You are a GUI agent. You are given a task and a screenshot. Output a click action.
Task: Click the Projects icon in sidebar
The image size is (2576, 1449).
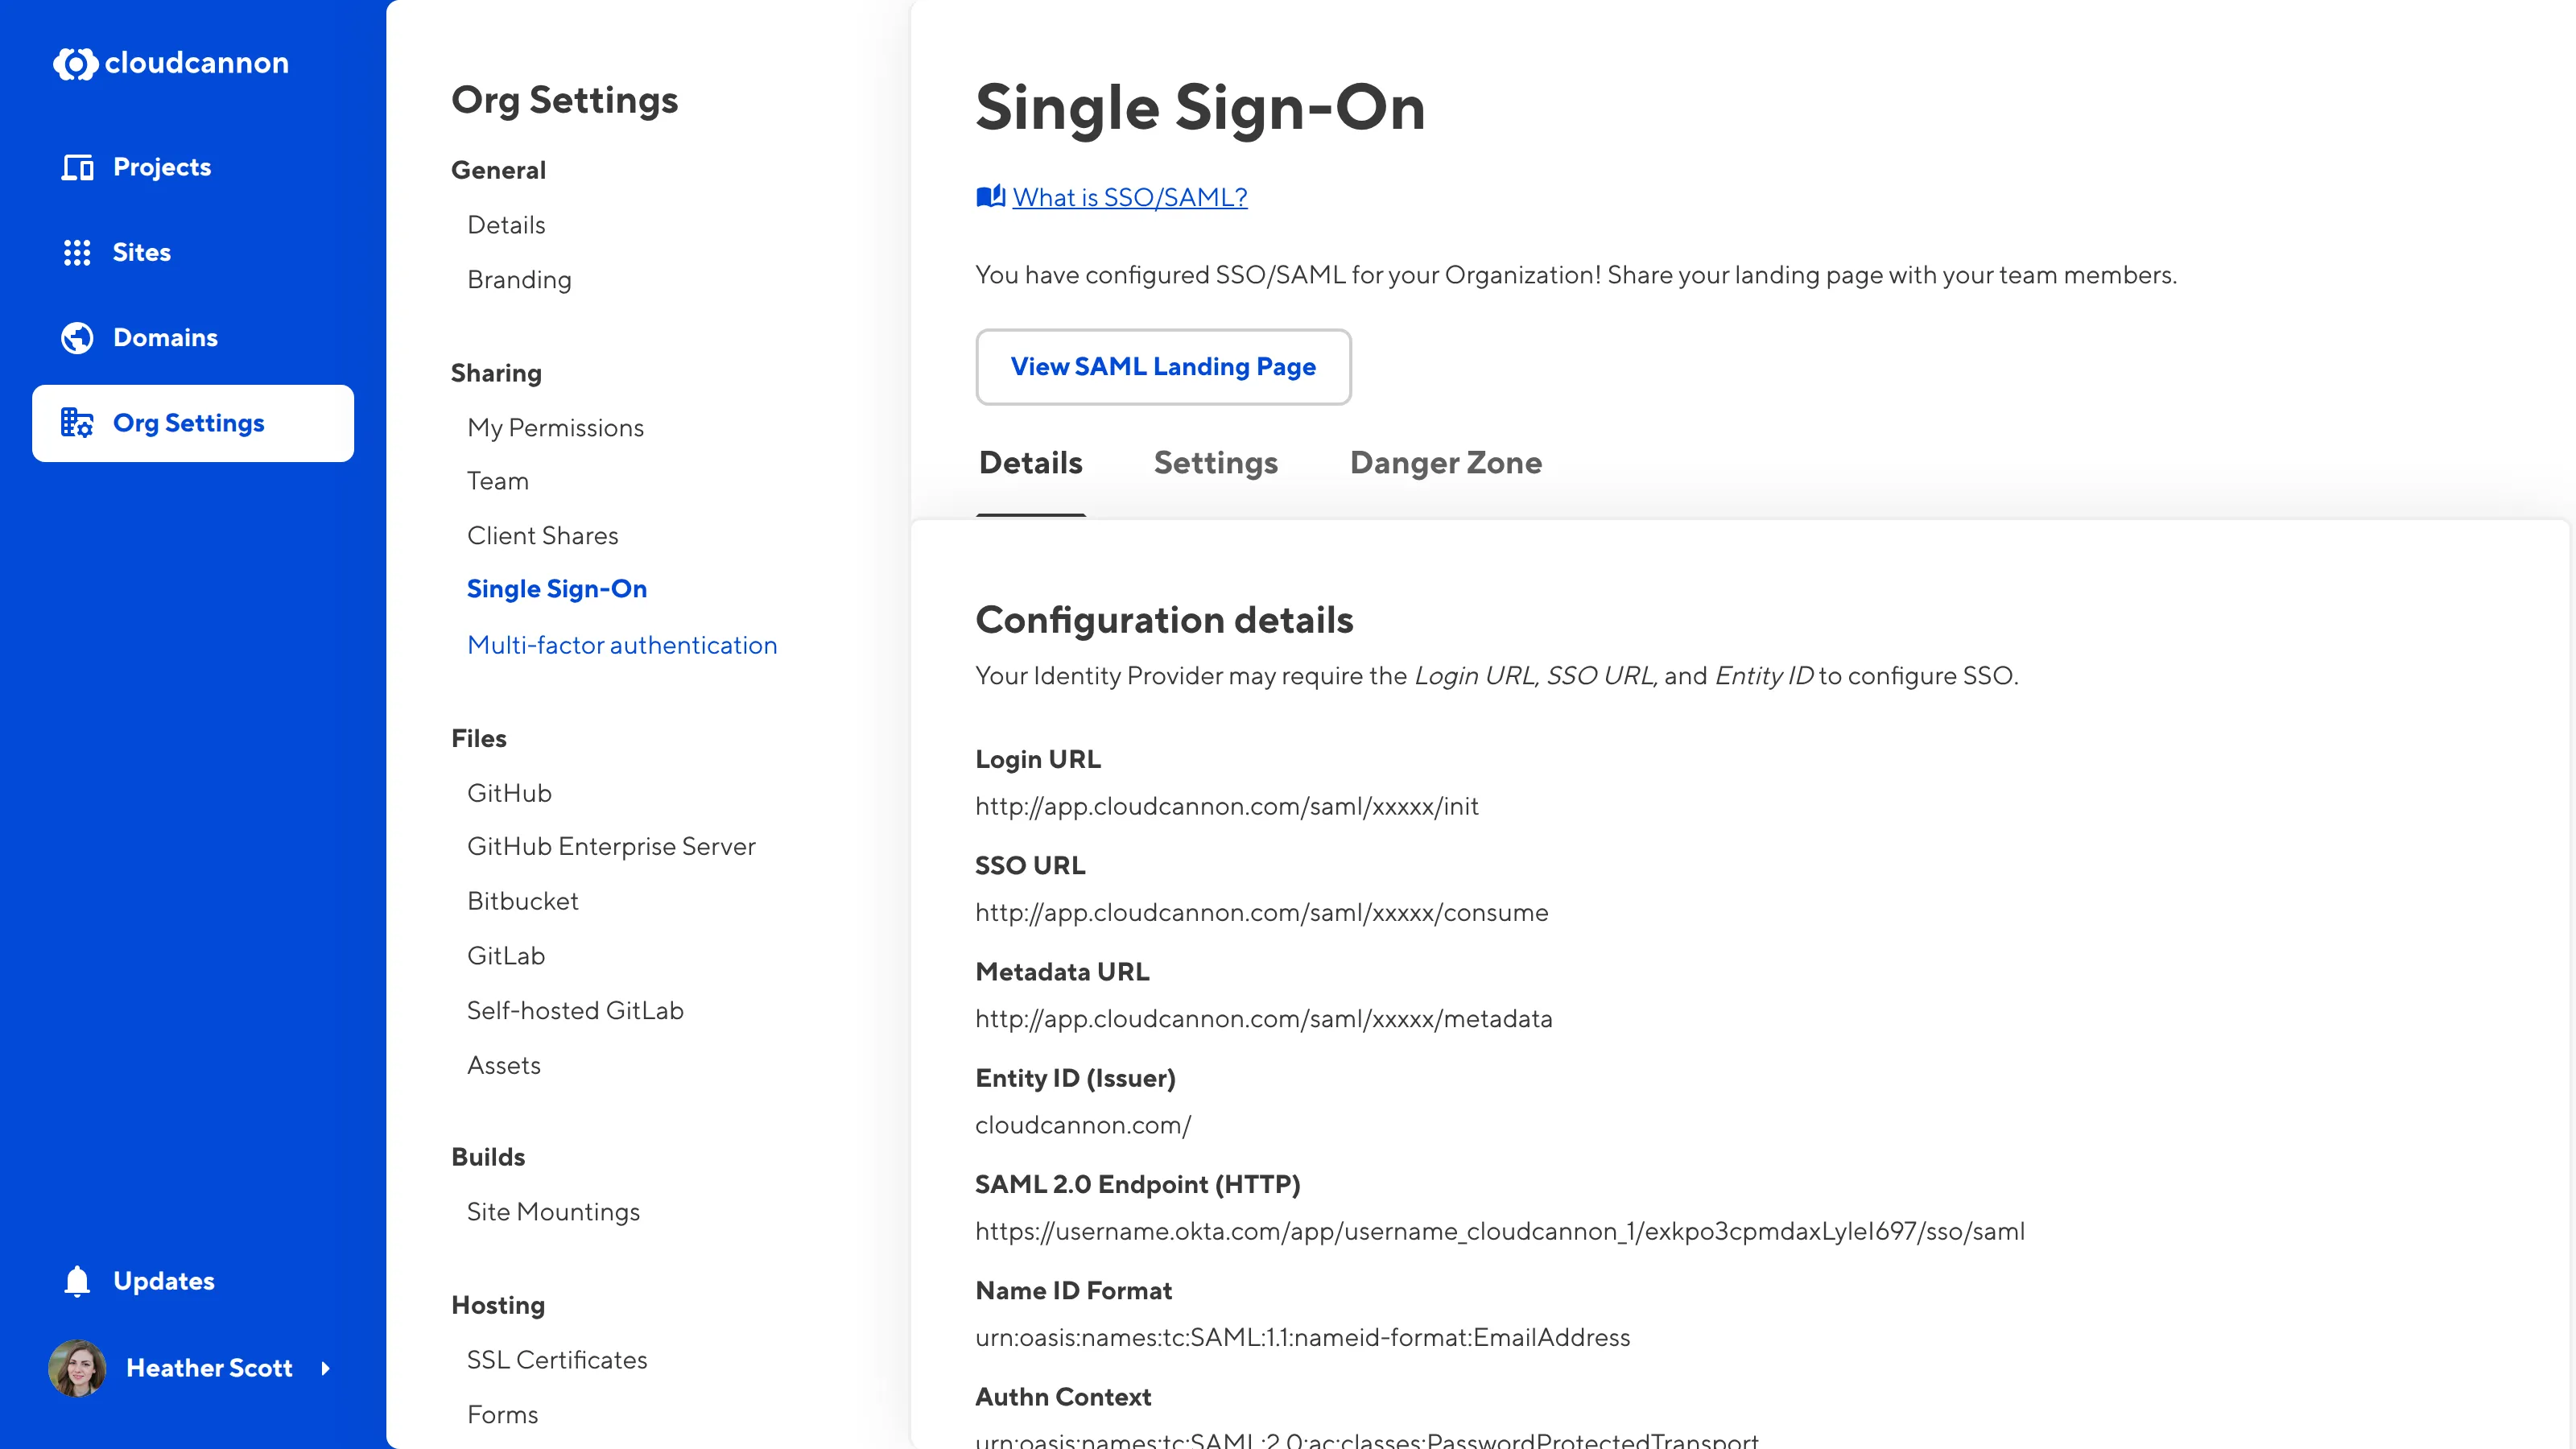coord(77,167)
